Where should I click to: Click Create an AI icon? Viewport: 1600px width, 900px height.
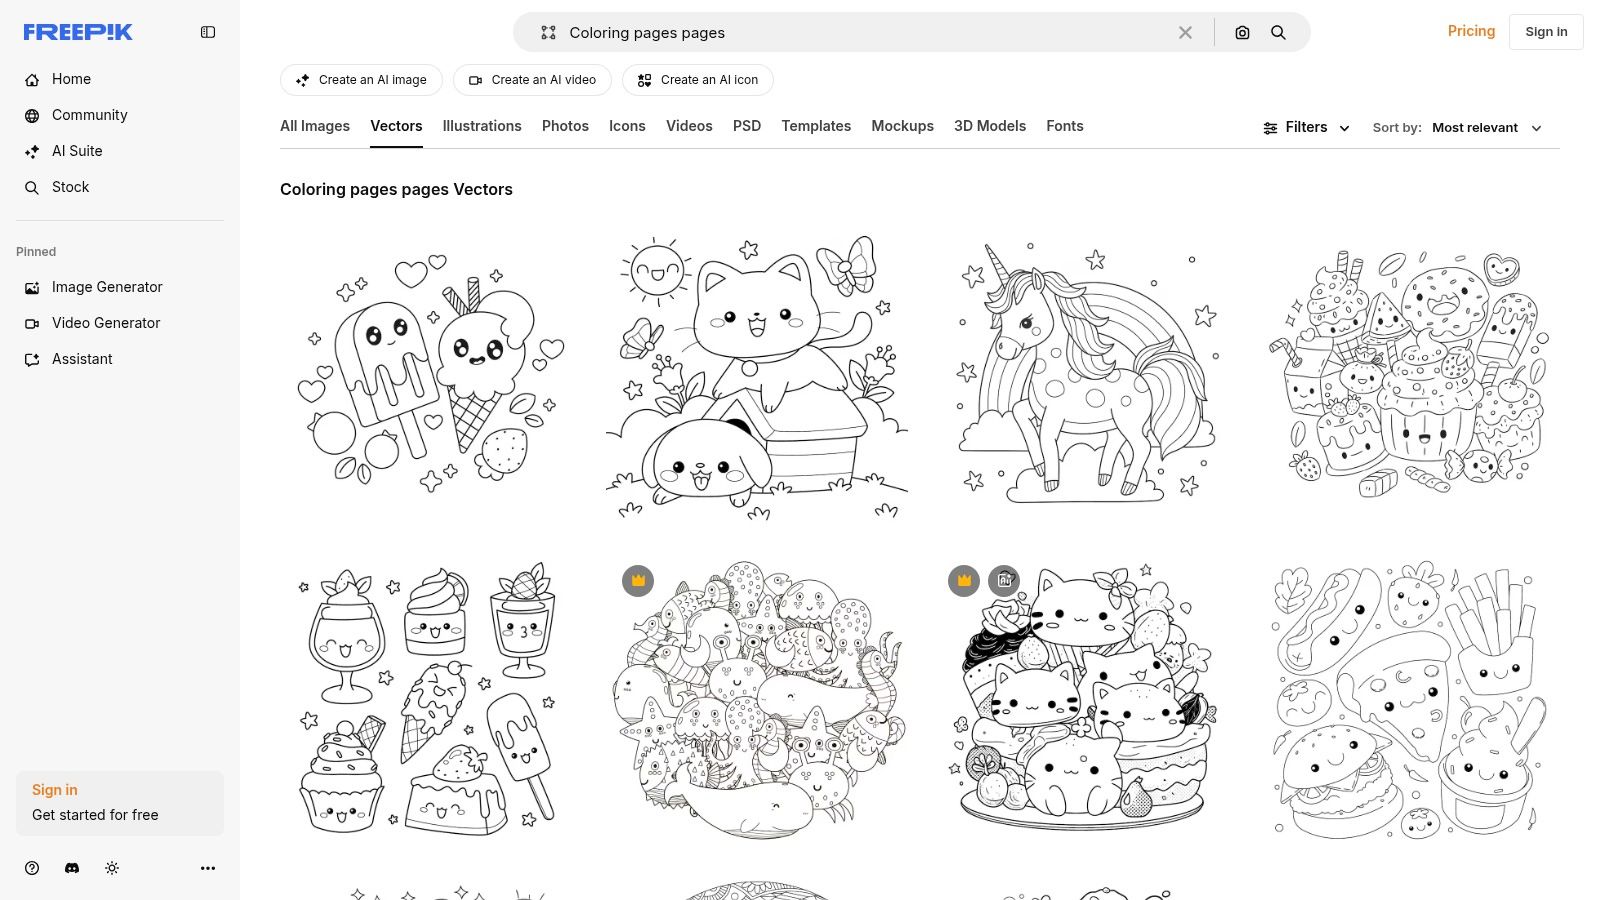coord(698,80)
